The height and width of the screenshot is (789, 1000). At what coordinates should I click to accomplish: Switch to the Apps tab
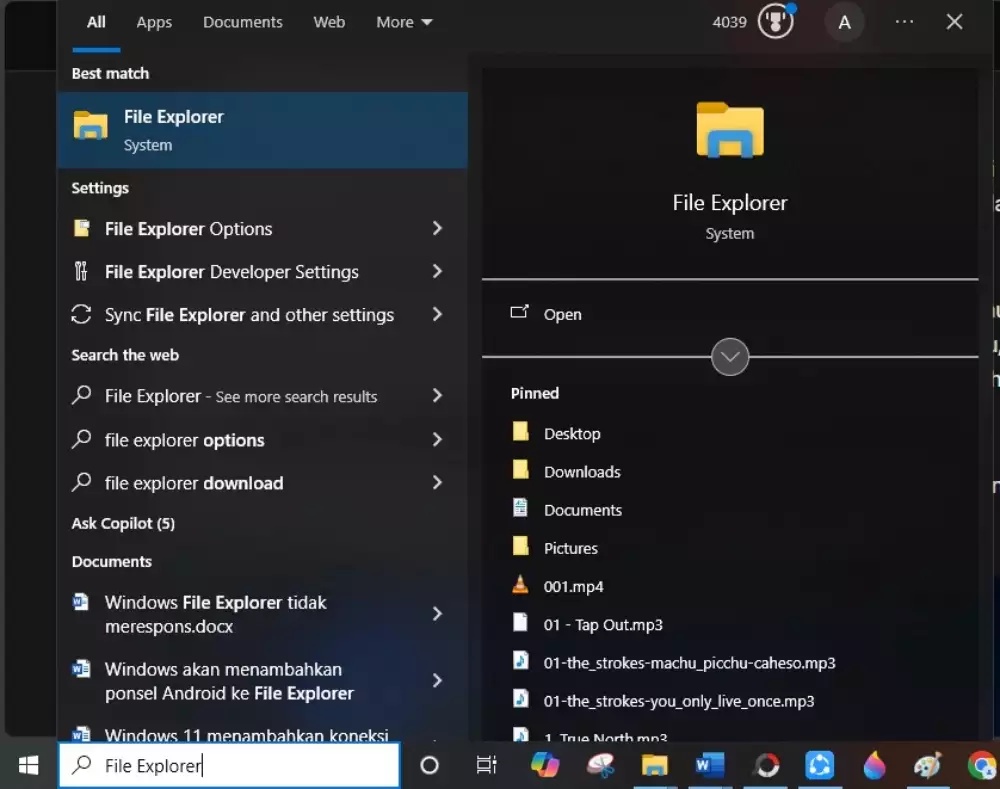(x=154, y=22)
